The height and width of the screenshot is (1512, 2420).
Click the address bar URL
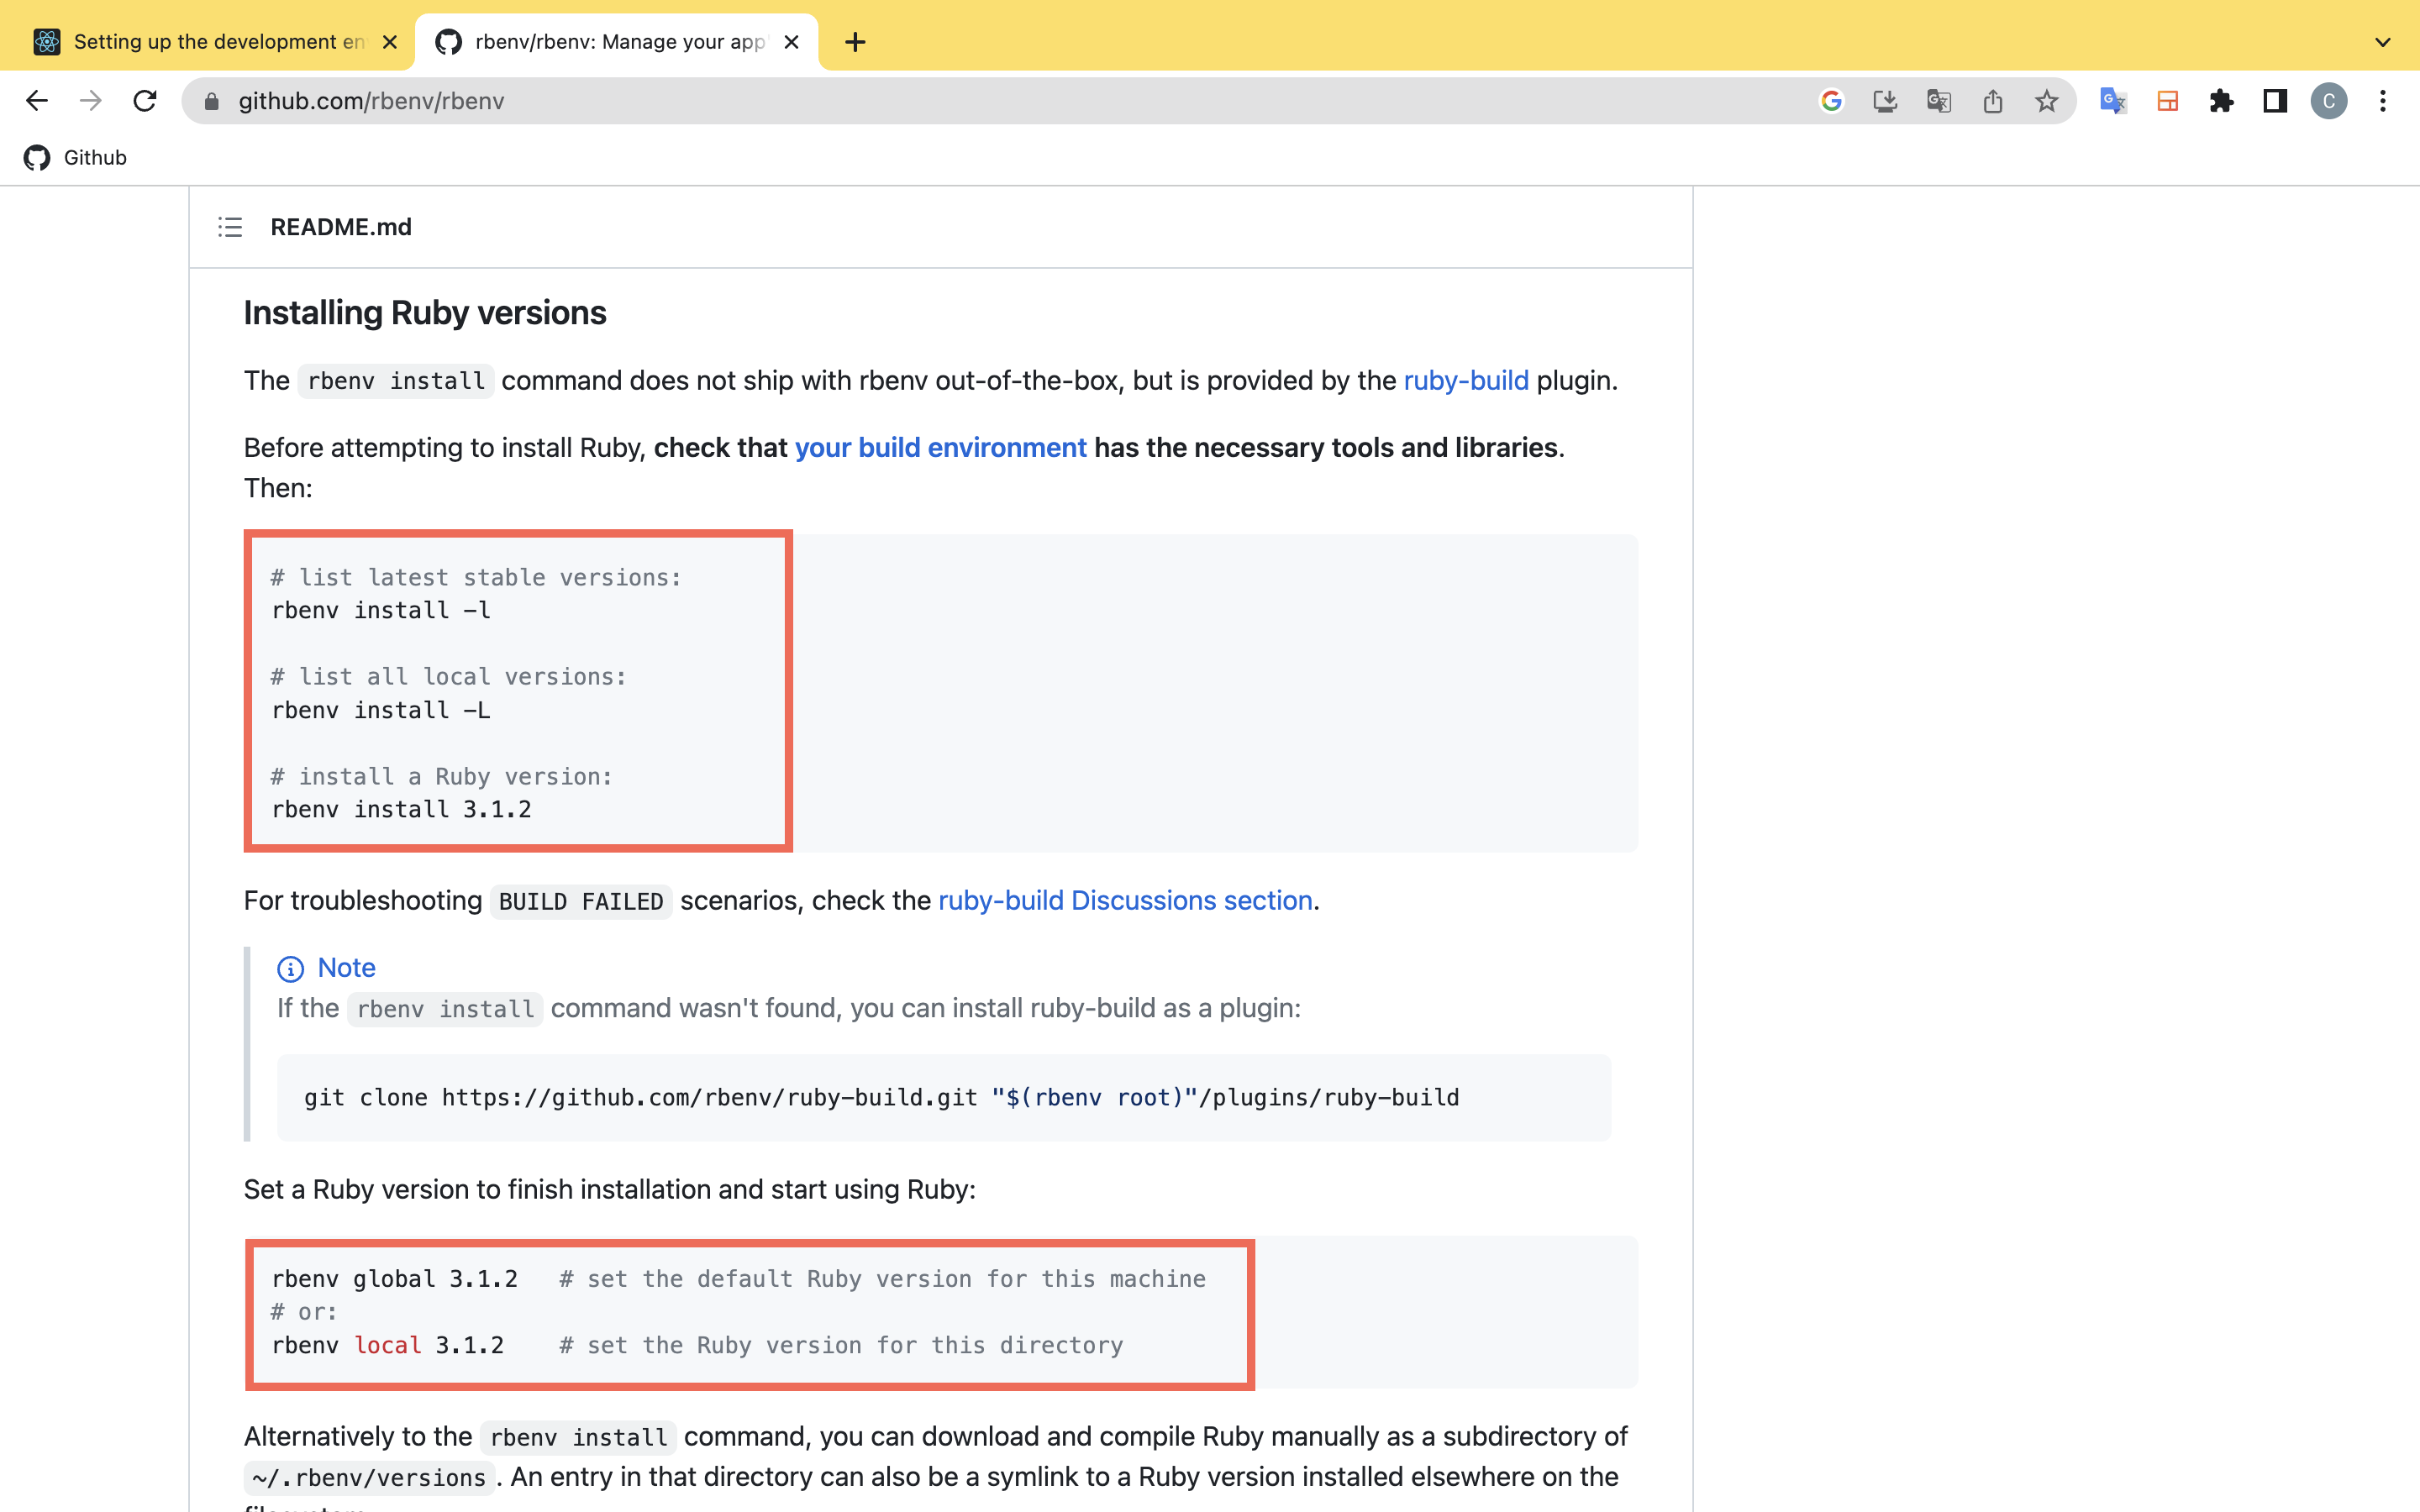click(371, 101)
